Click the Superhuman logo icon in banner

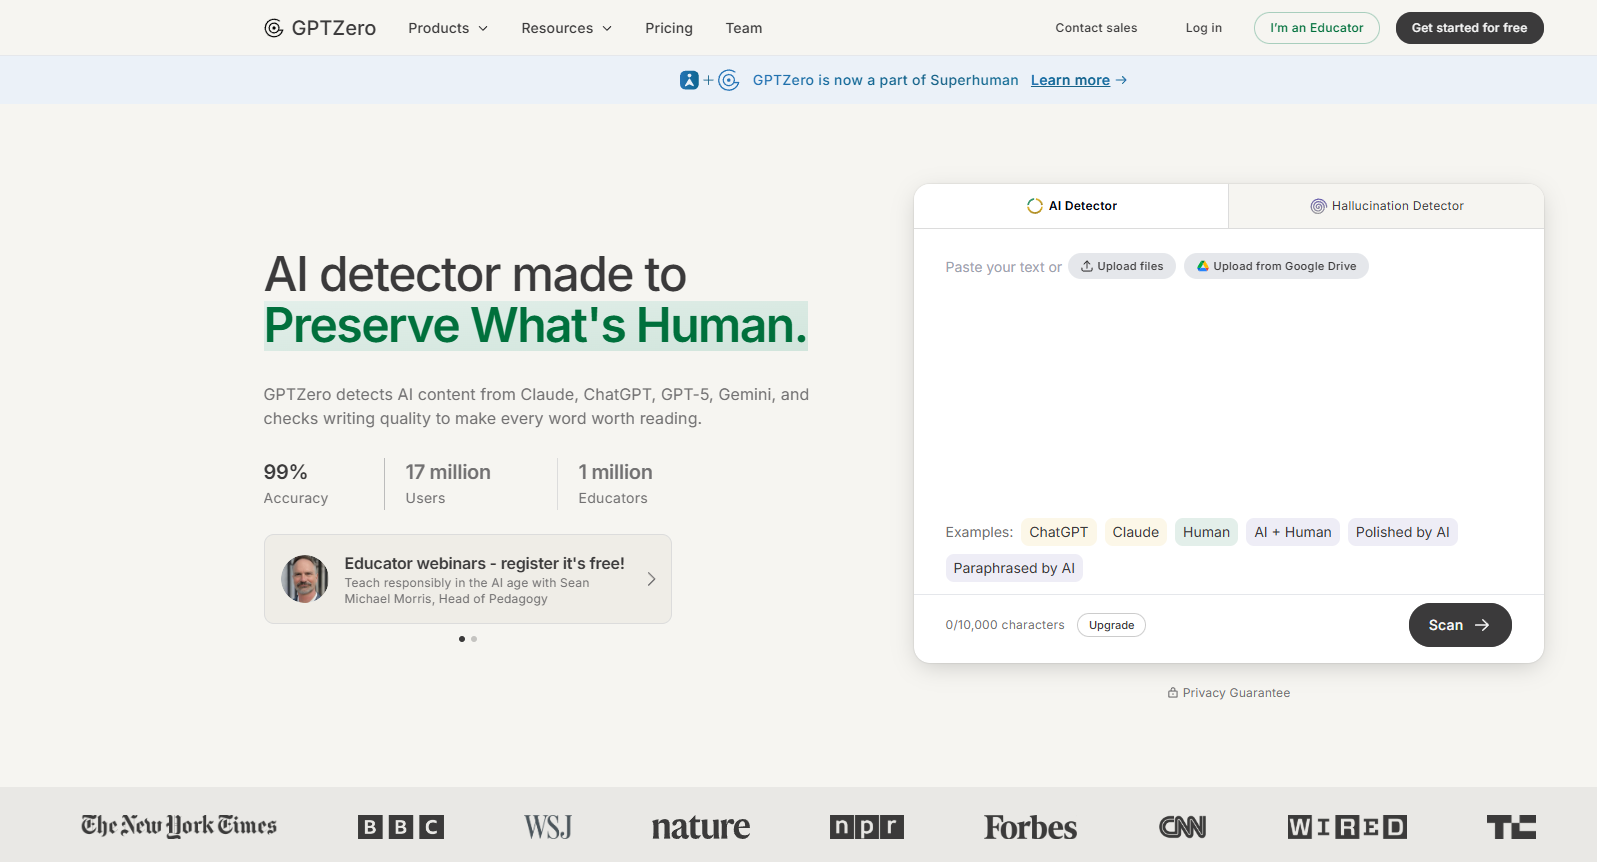point(689,80)
